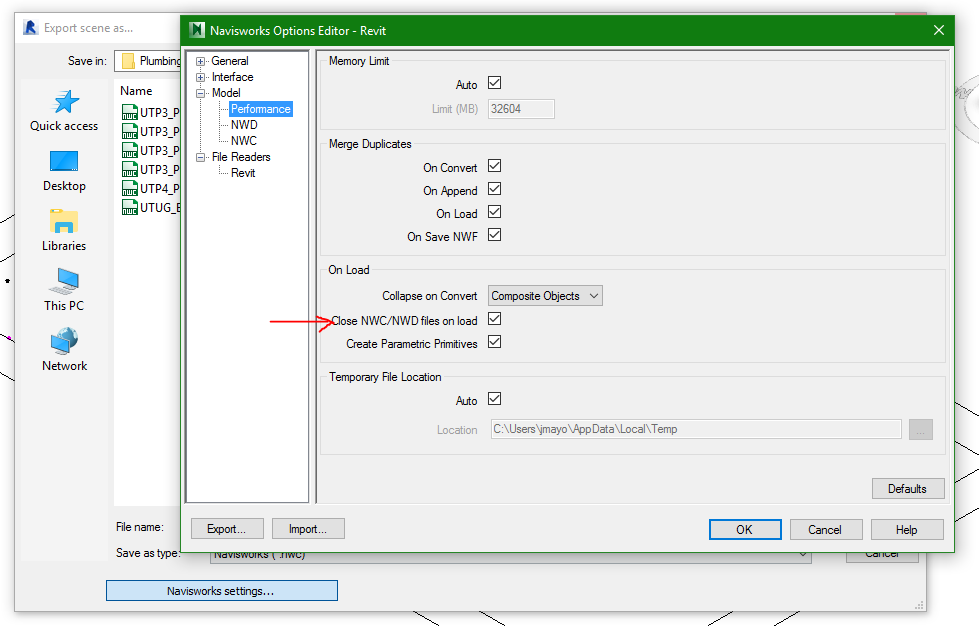Viewport: 979px width, 626px height.
Task: Open Libraries folder icon
Action: coord(64,222)
